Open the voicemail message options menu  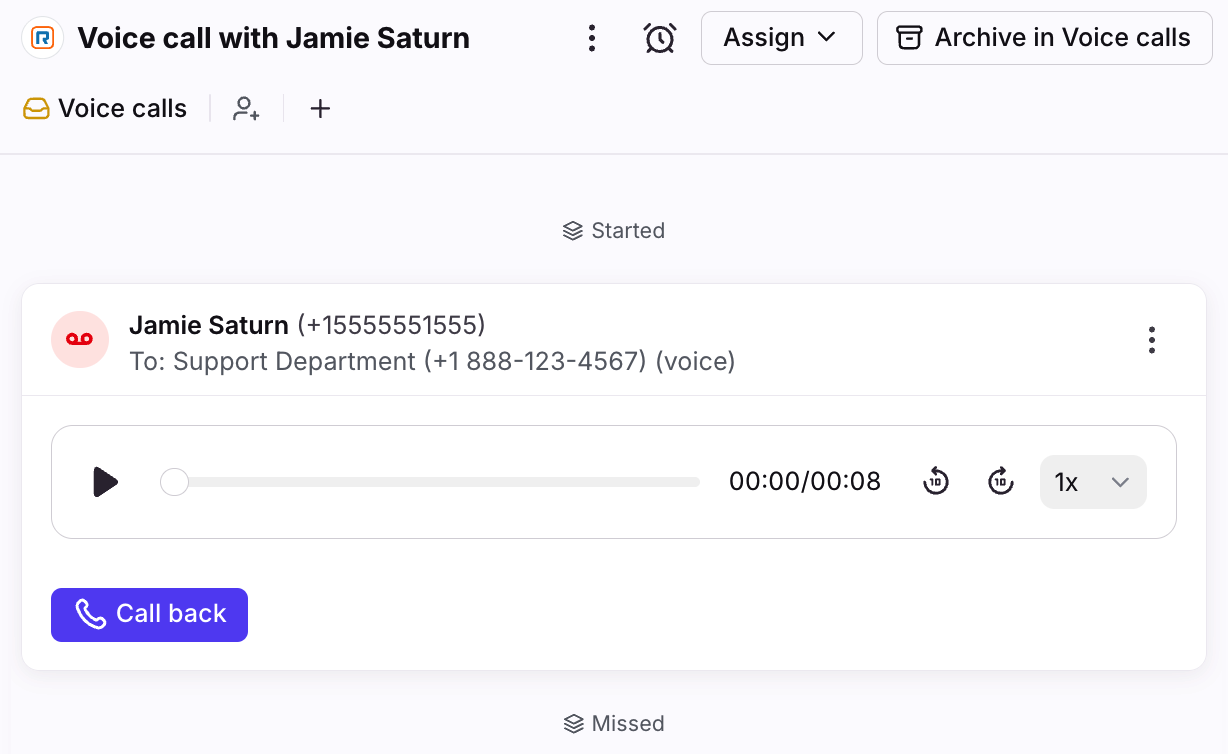(x=1152, y=340)
